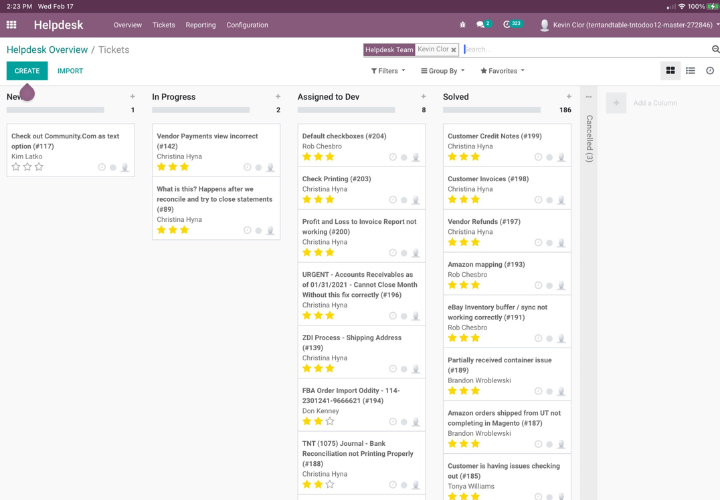Open the Favorites dropdown
This screenshot has width=720, height=500.
(x=502, y=71)
